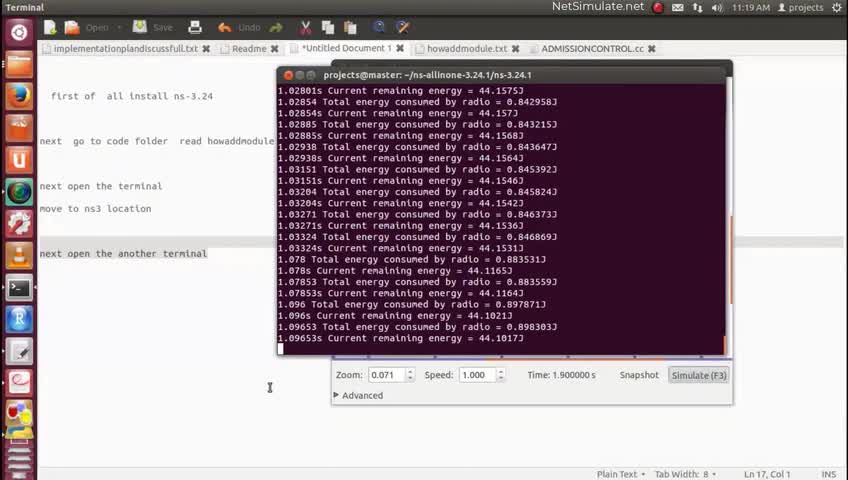The image size is (848, 480).
Task: Launch VLC media player from dock
Action: (x=19, y=256)
